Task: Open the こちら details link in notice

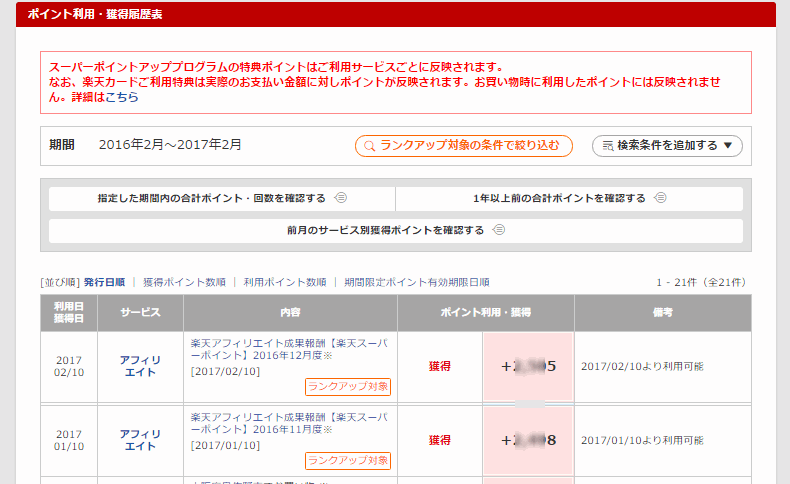Action: (x=122, y=98)
